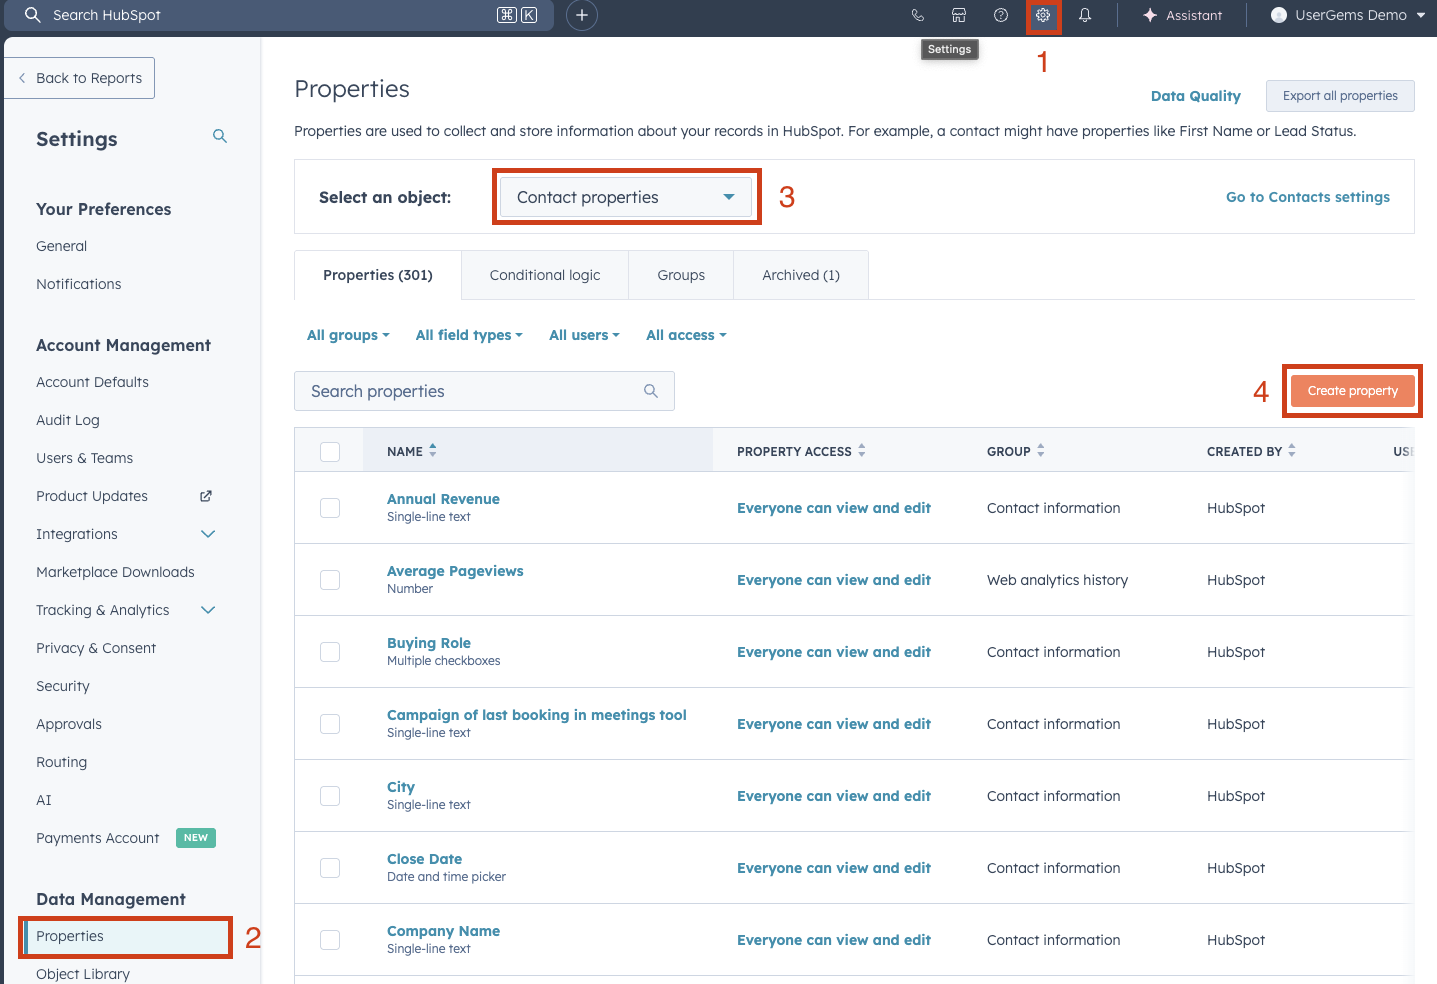Expand the Integrations sidebar section
This screenshot has width=1437, height=984.
(x=208, y=534)
